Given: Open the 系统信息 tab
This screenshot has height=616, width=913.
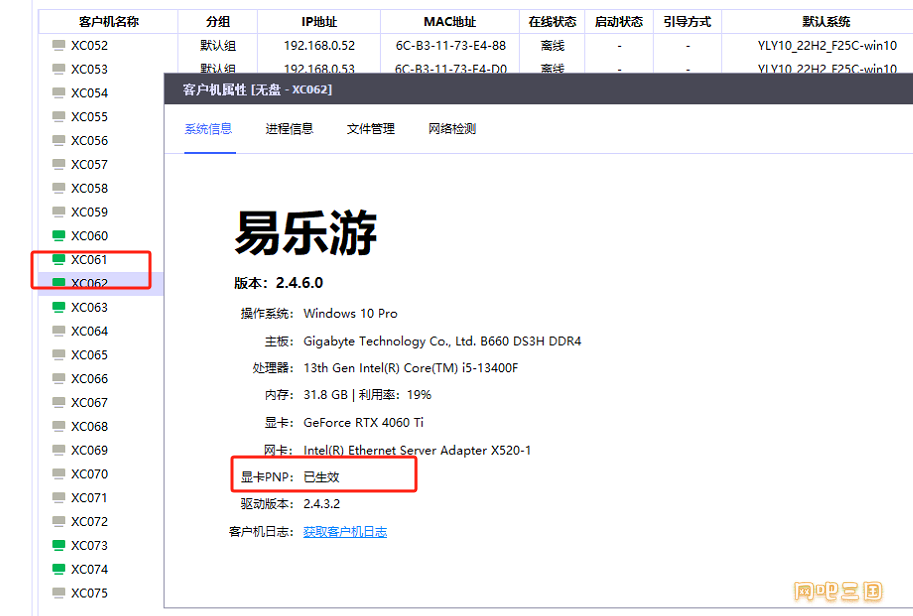Looking at the screenshot, I should click(208, 129).
